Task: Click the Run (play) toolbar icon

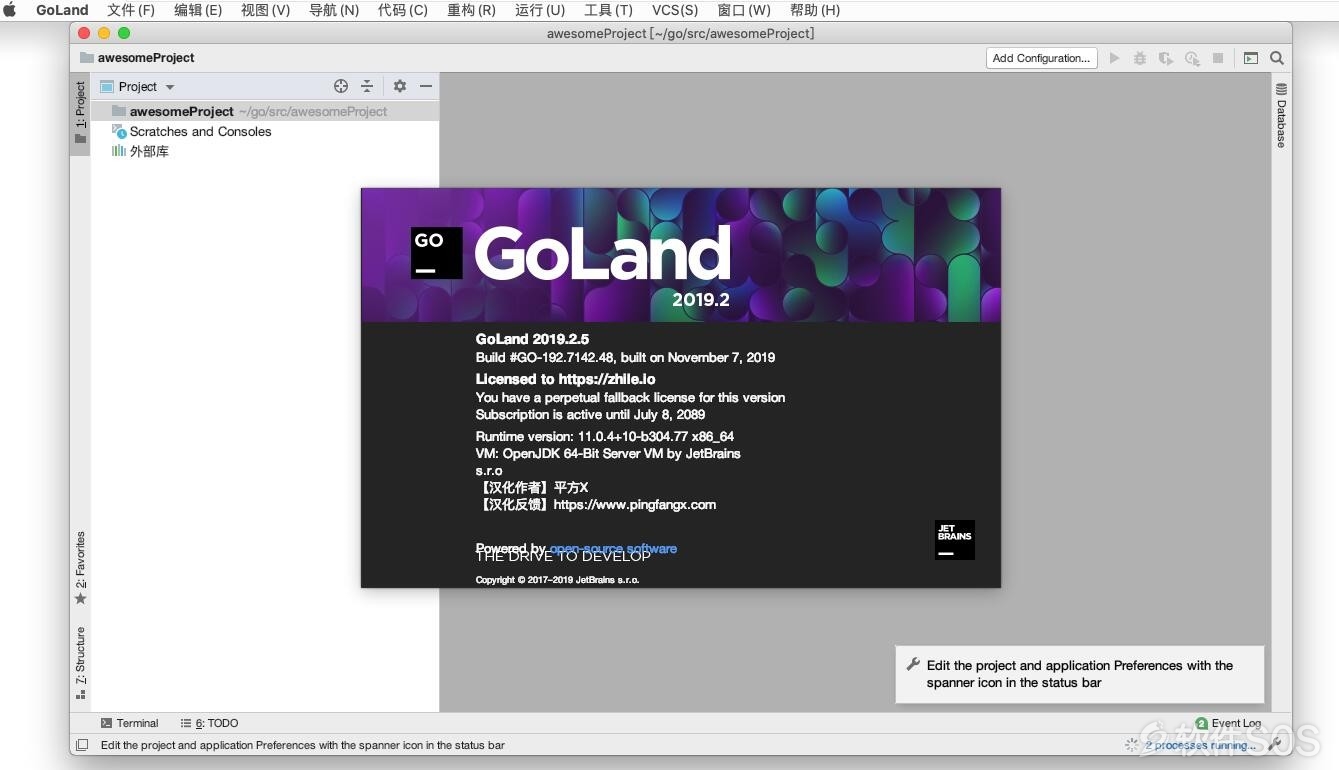Action: 1114,58
